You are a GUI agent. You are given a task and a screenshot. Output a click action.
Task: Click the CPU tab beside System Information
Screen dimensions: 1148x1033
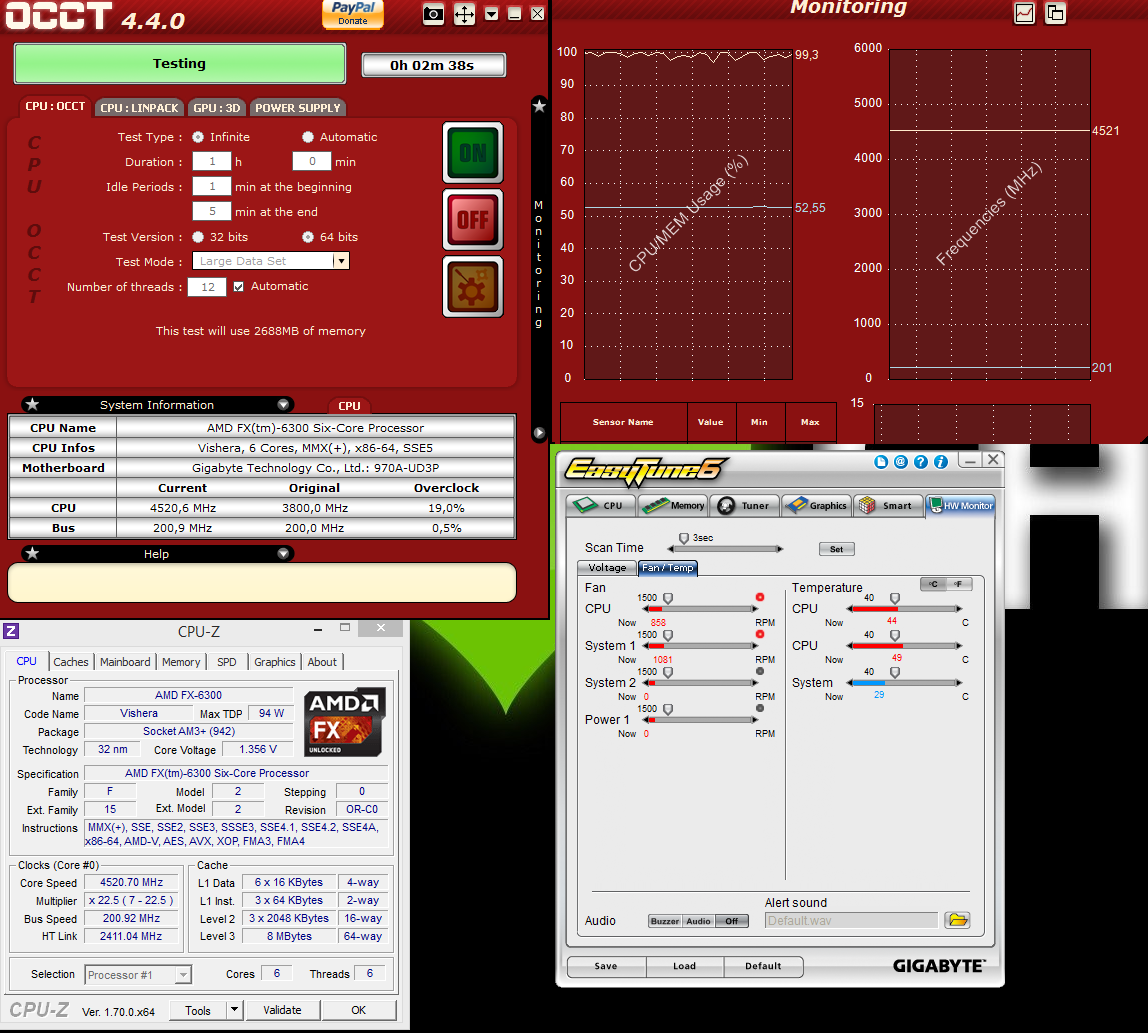[349, 406]
